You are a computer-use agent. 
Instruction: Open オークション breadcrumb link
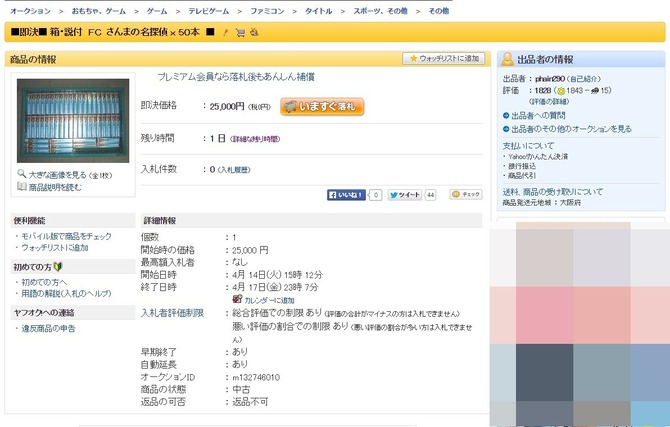point(30,11)
